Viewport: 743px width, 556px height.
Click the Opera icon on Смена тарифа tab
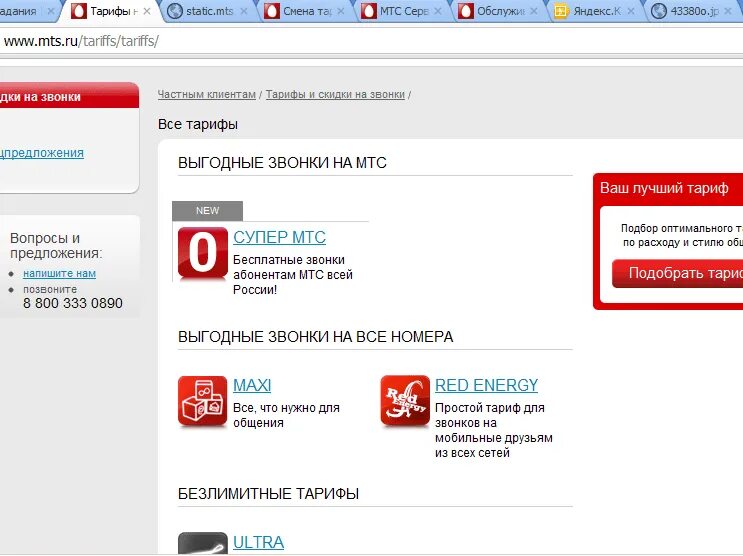(x=272, y=11)
